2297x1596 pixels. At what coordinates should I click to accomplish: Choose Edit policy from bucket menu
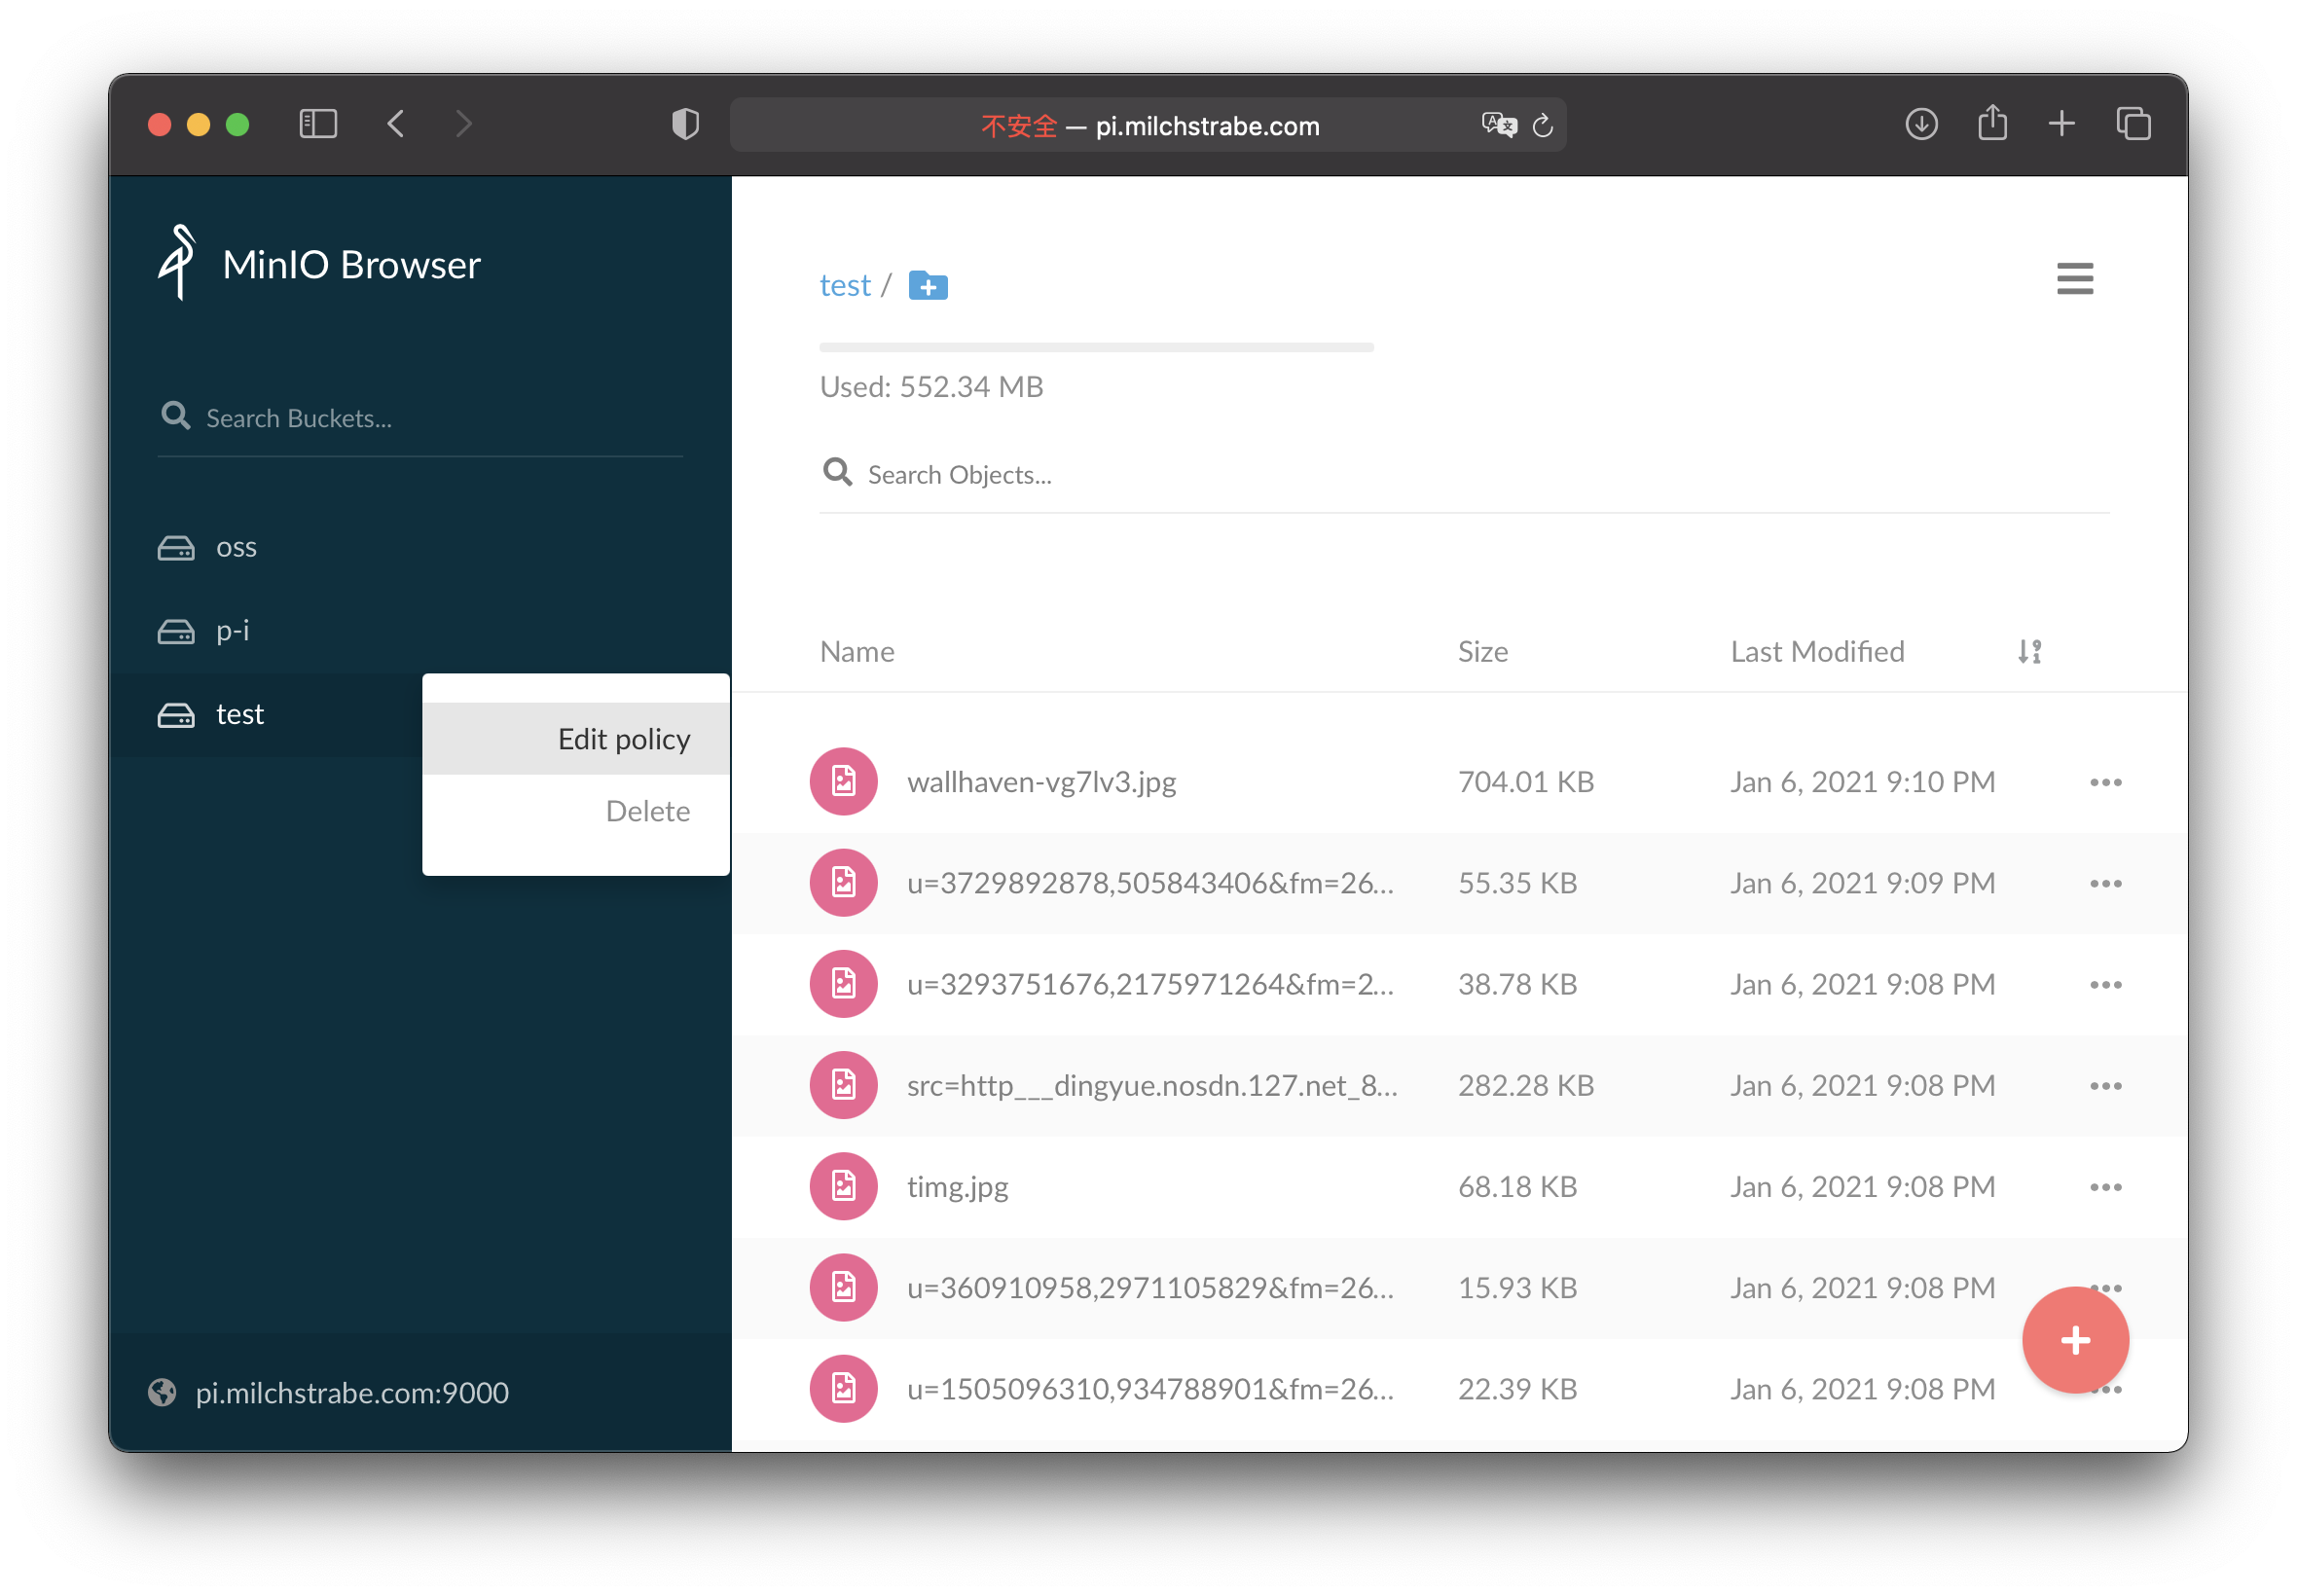tap(623, 739)
